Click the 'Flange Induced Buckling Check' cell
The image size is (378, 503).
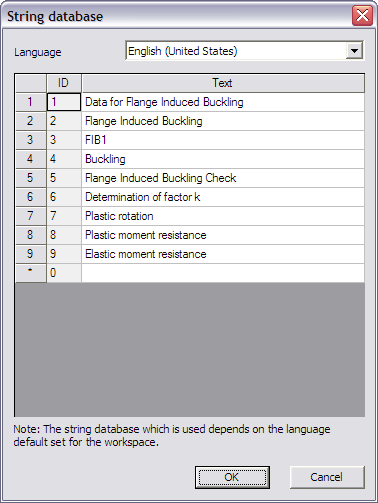223,178
